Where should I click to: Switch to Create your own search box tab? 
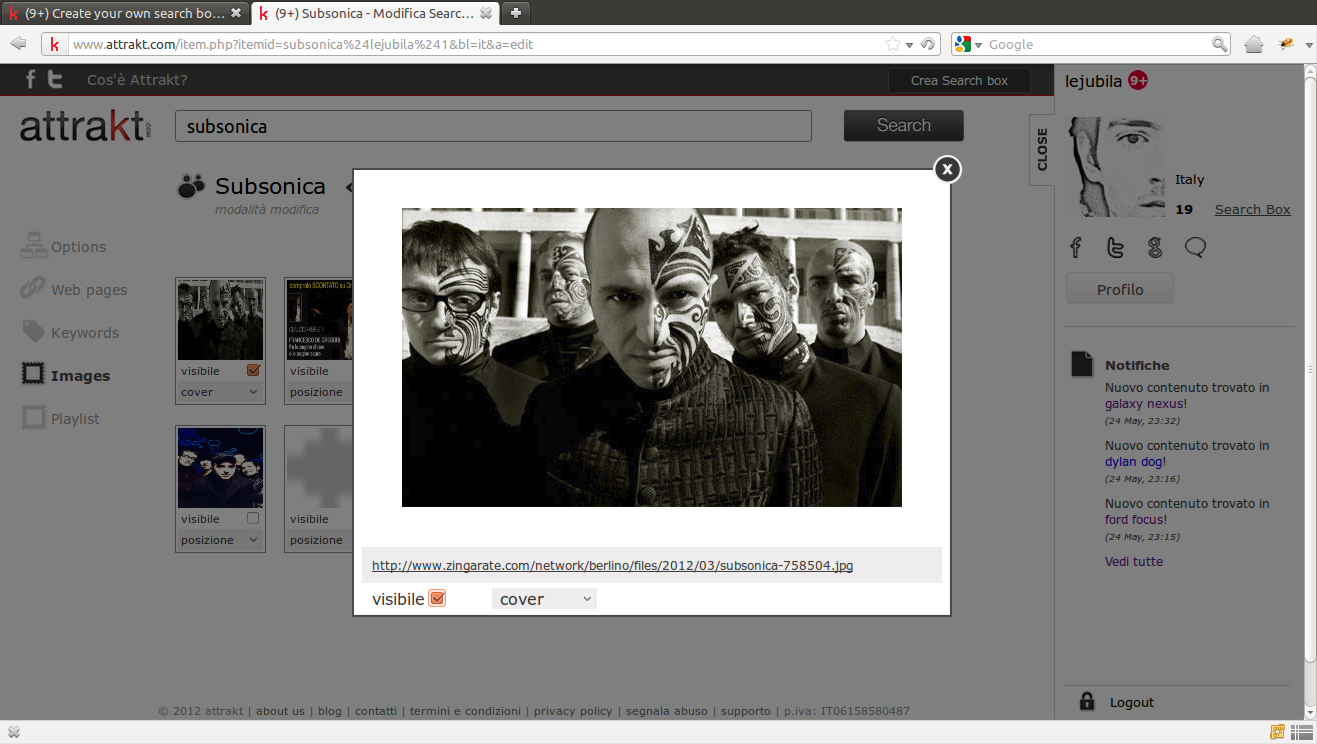click(124, 13)
